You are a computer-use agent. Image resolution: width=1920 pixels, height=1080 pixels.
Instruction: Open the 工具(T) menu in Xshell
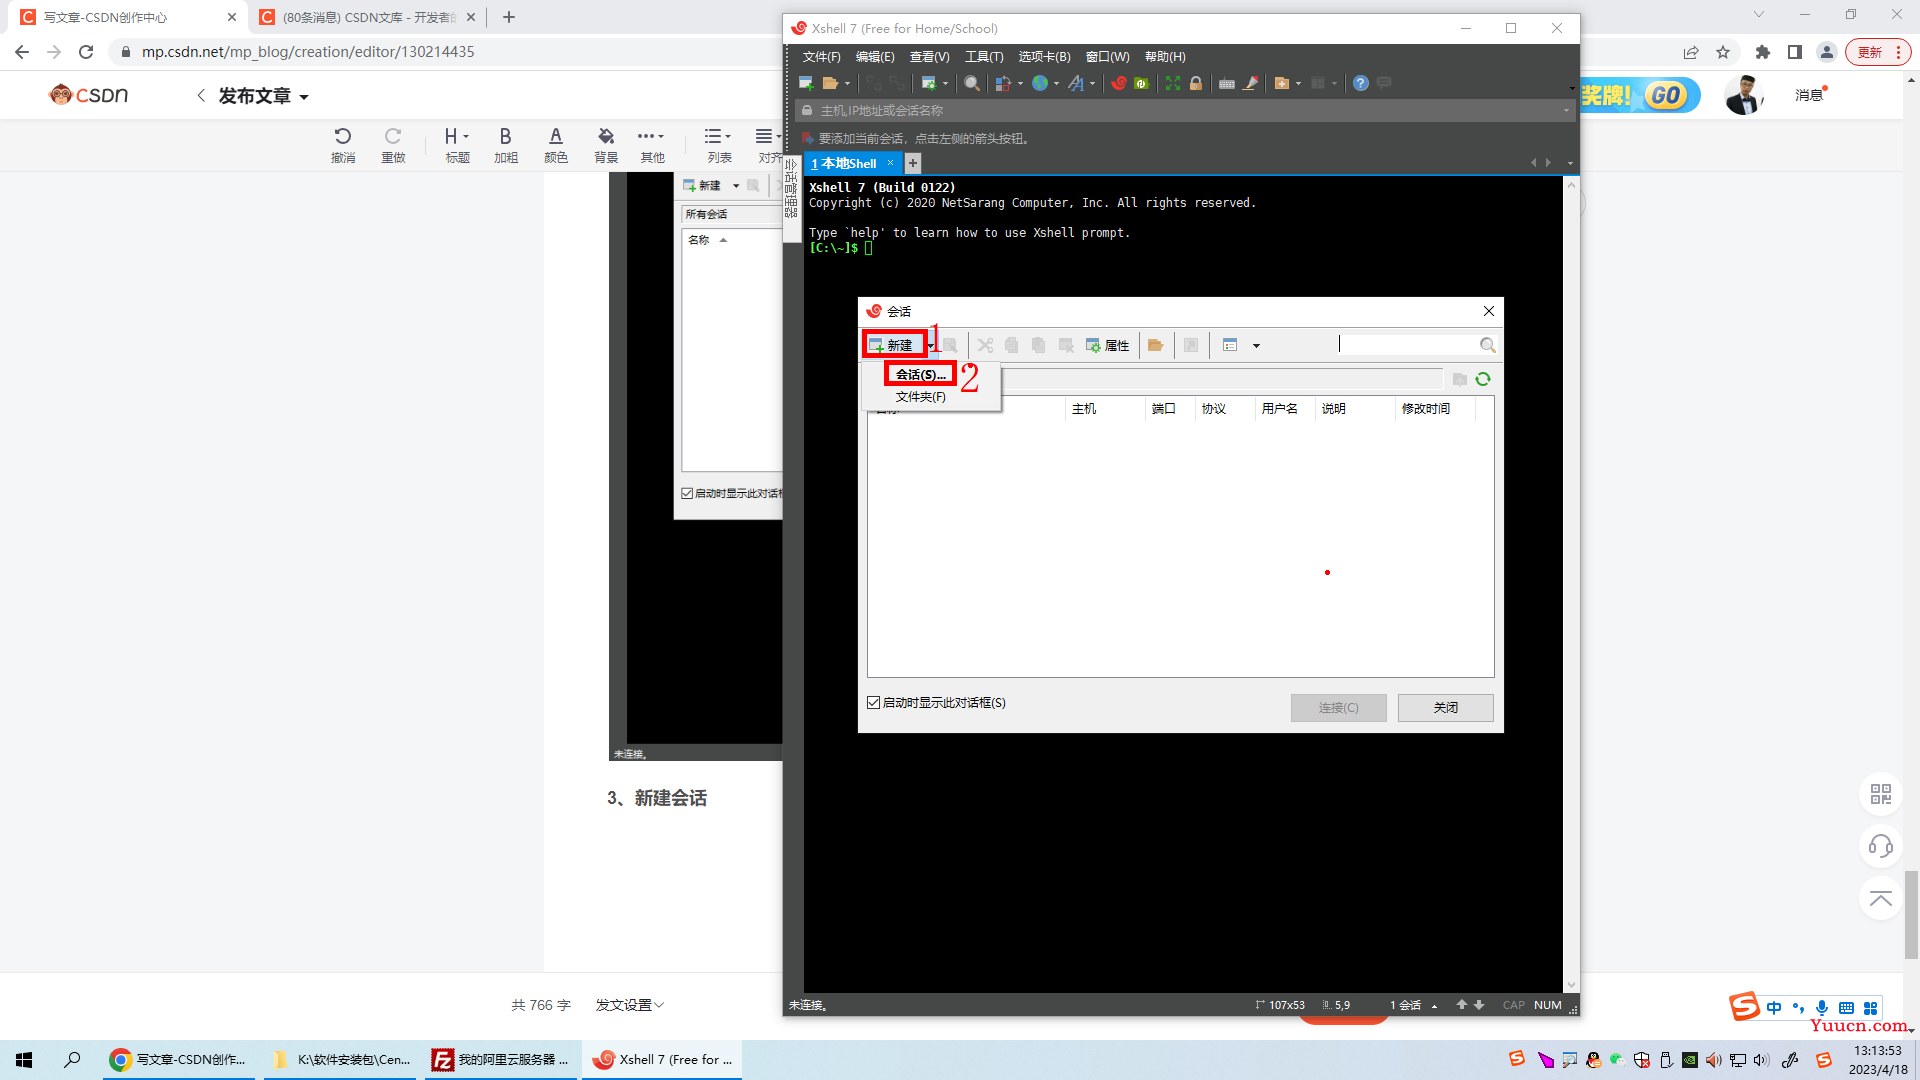point(984,57)
